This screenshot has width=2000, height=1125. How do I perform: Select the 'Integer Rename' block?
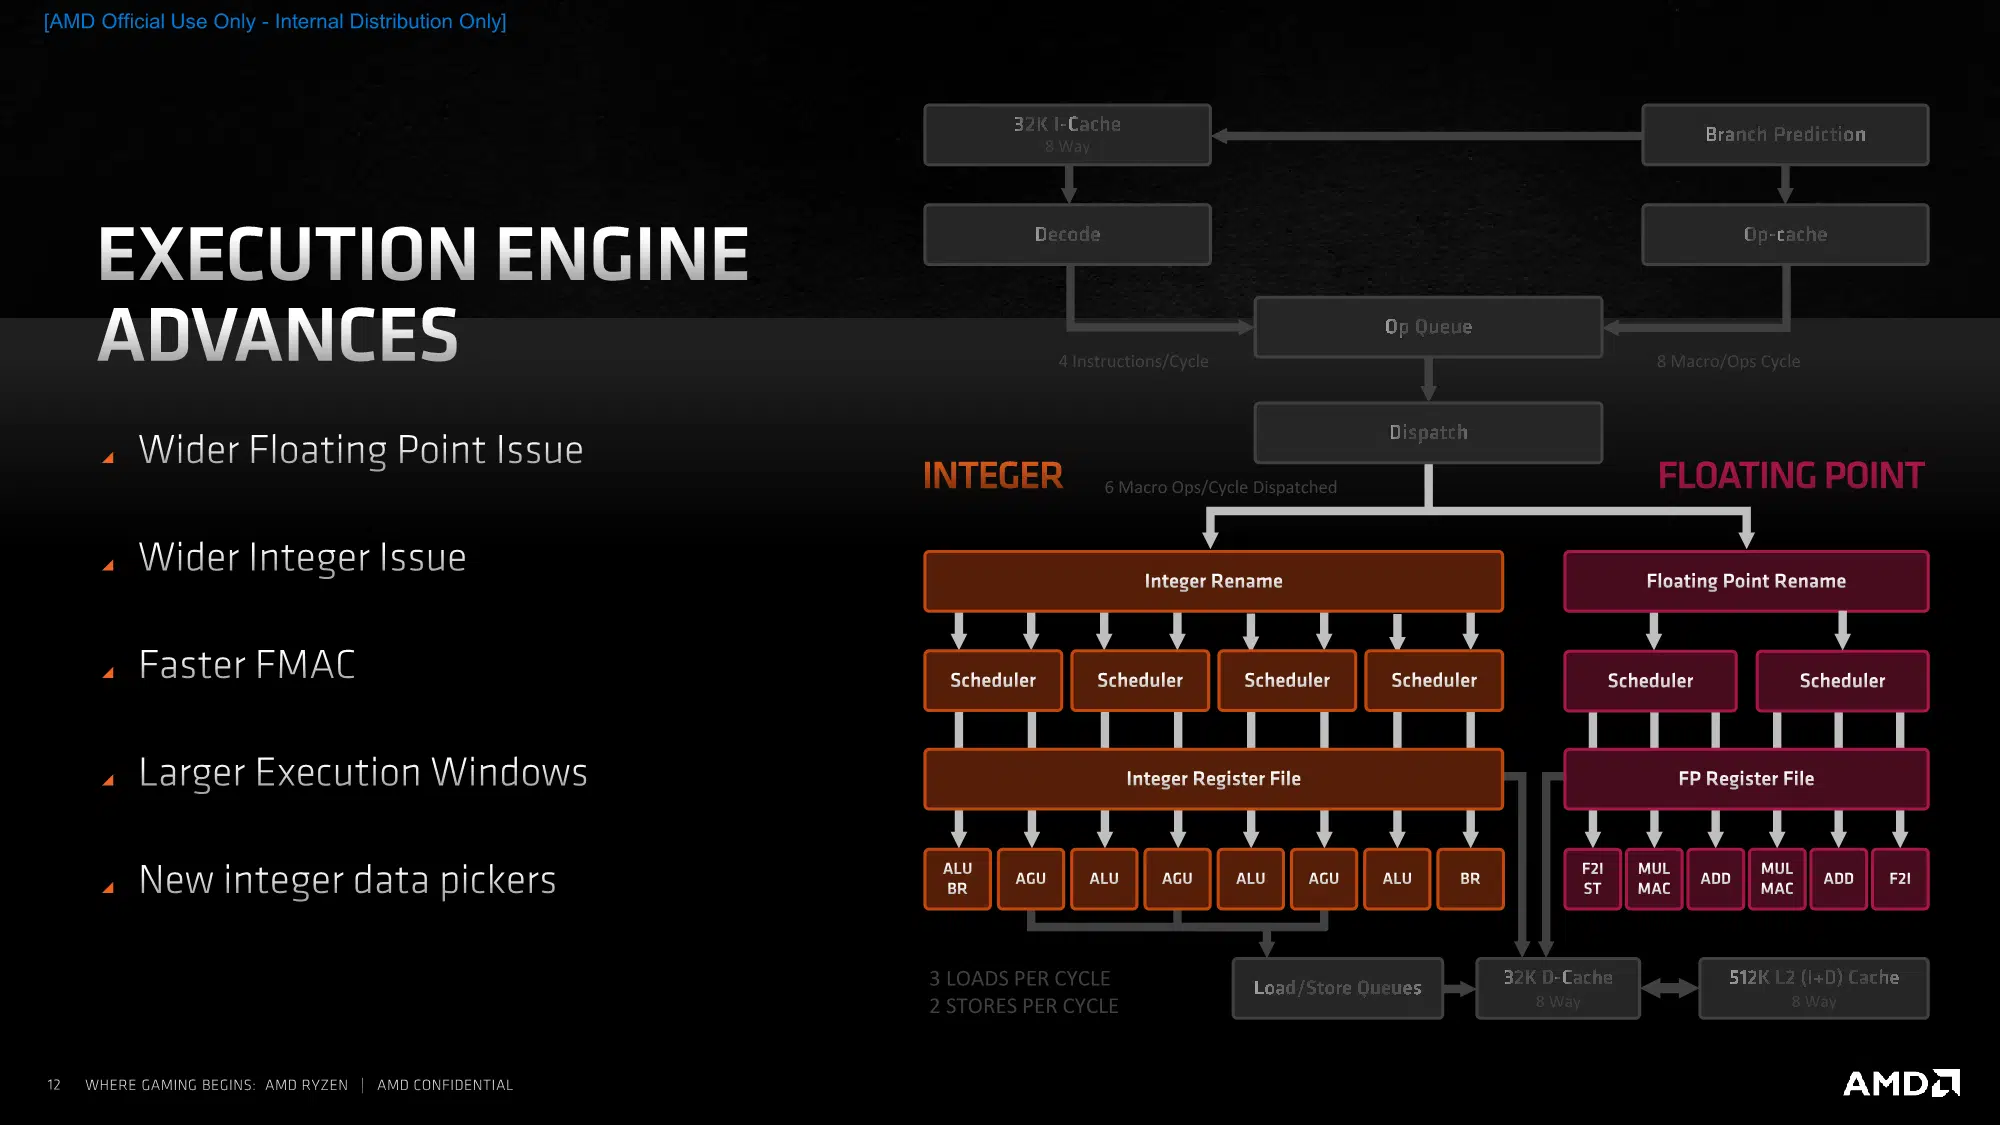point(1213,581)
